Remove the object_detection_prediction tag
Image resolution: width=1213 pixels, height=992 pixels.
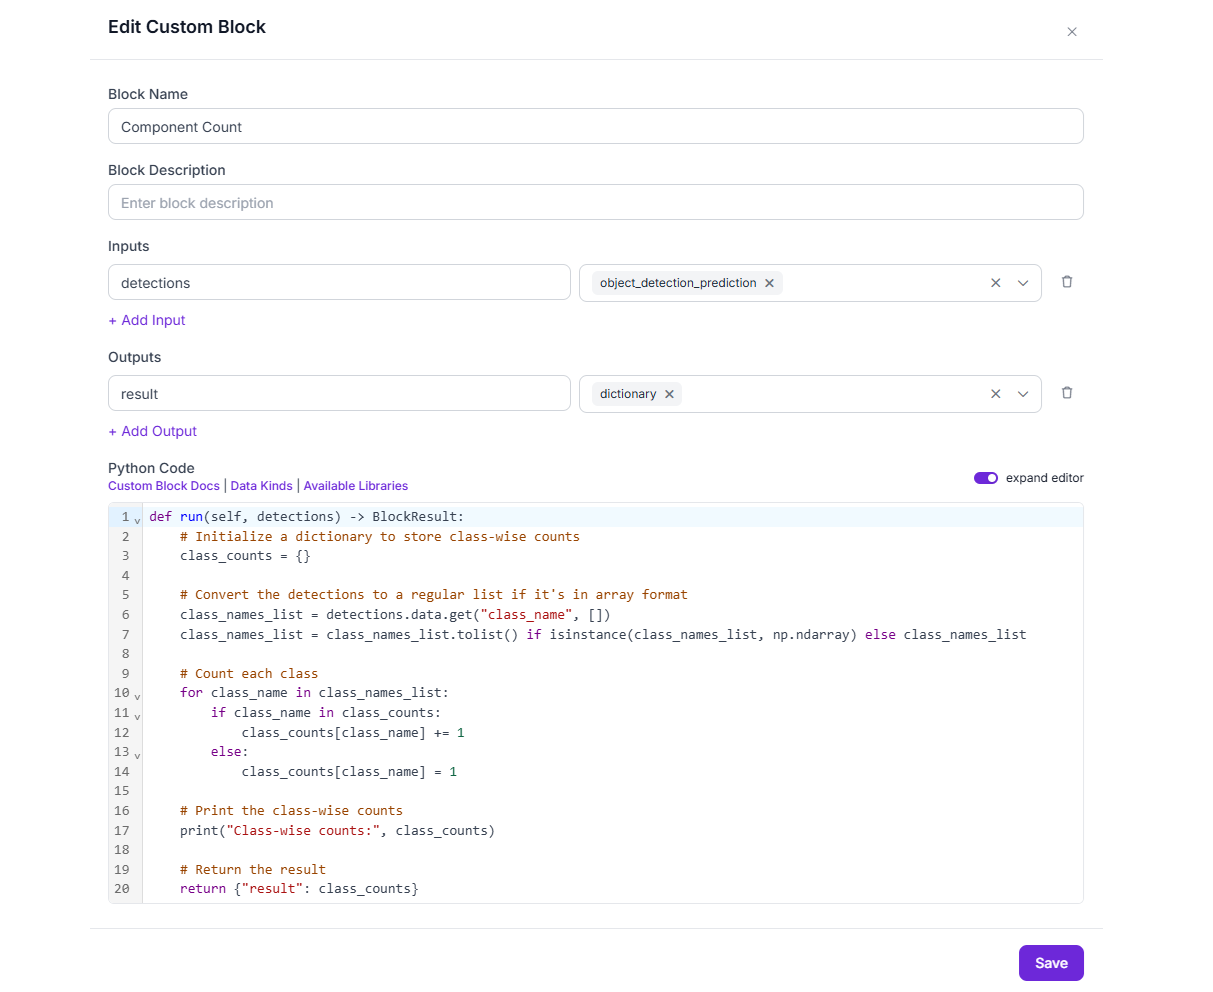click(769, 283)
